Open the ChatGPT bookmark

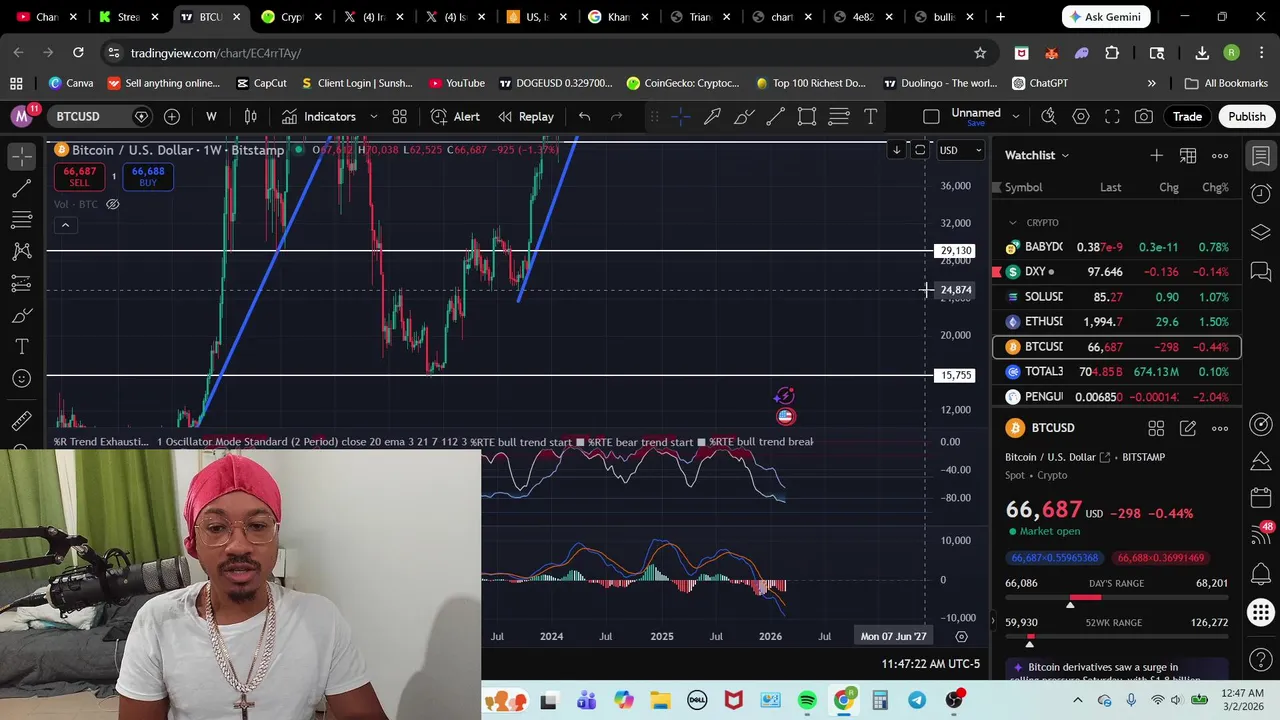(x=1039, y=83)
